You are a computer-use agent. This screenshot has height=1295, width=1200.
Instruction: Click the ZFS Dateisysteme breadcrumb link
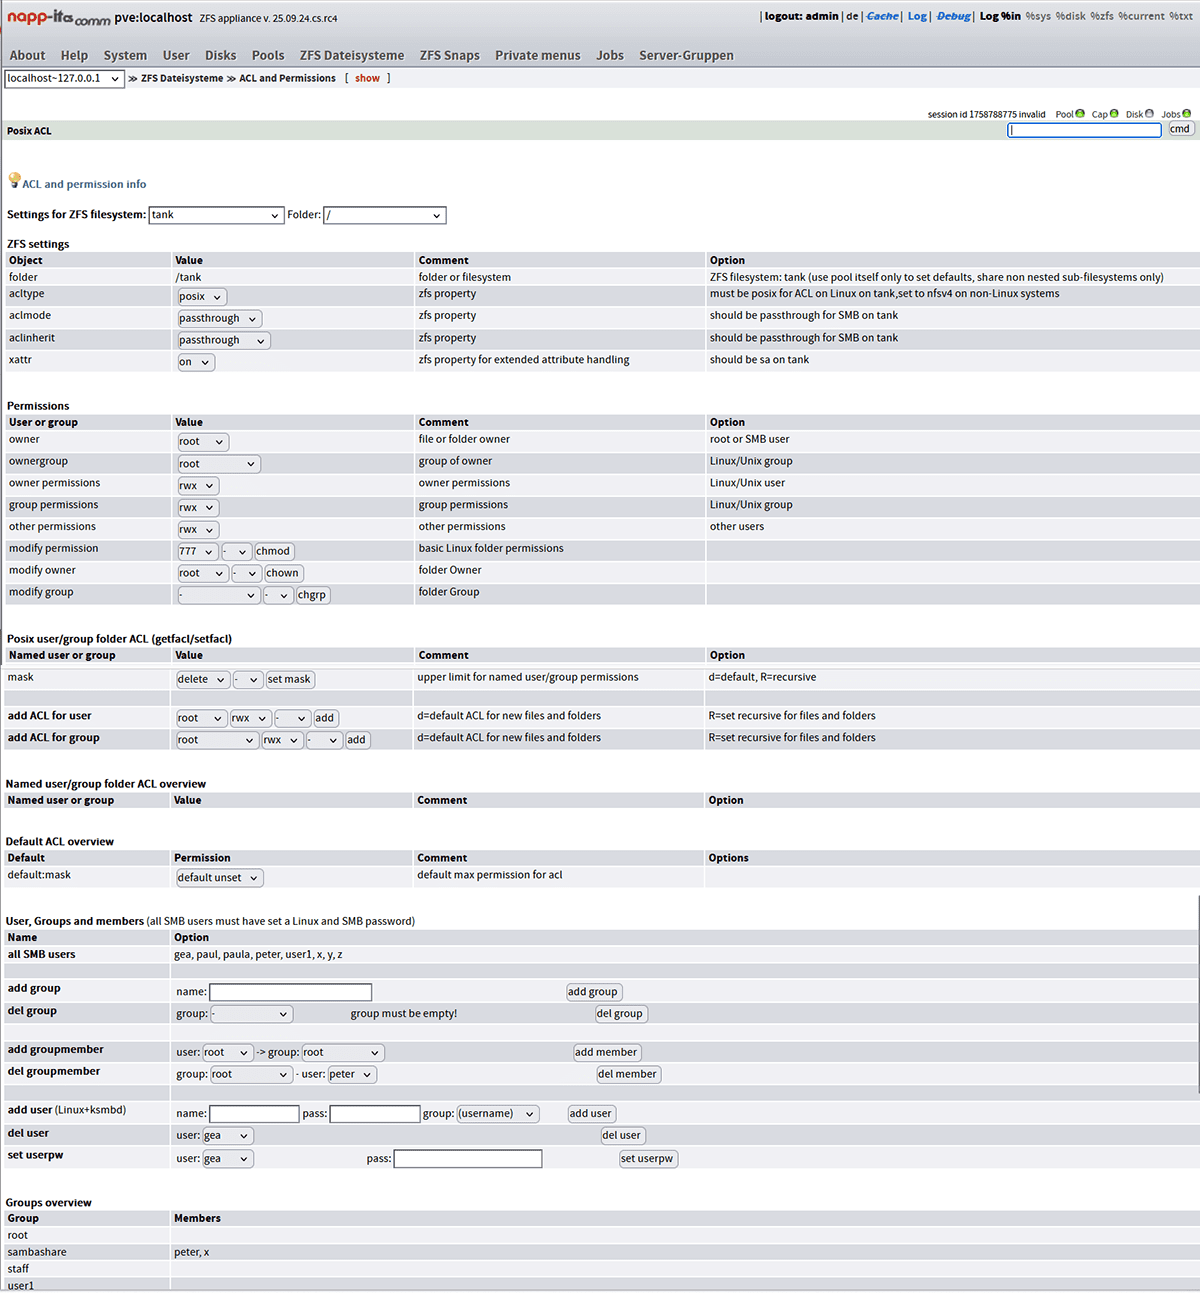182,78
